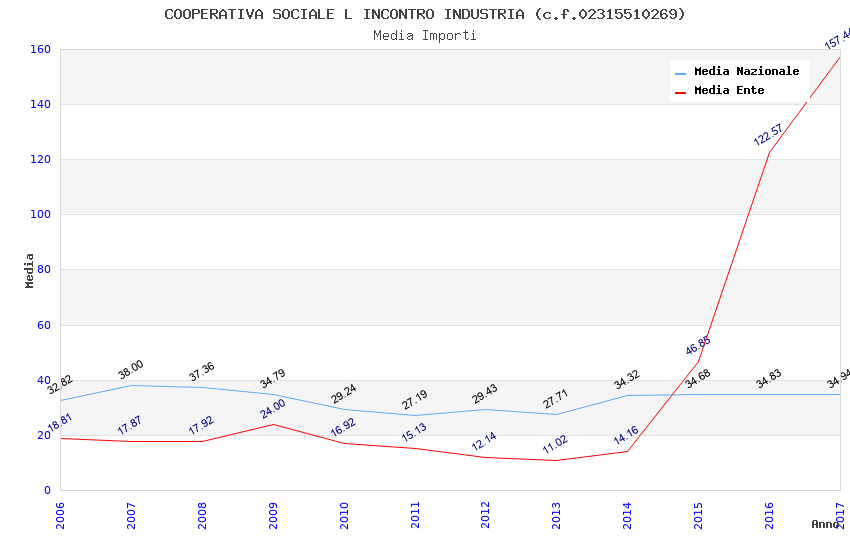The image size is (850, 550).
Task: Select the 14.16 ente value label
Action: 626,435
